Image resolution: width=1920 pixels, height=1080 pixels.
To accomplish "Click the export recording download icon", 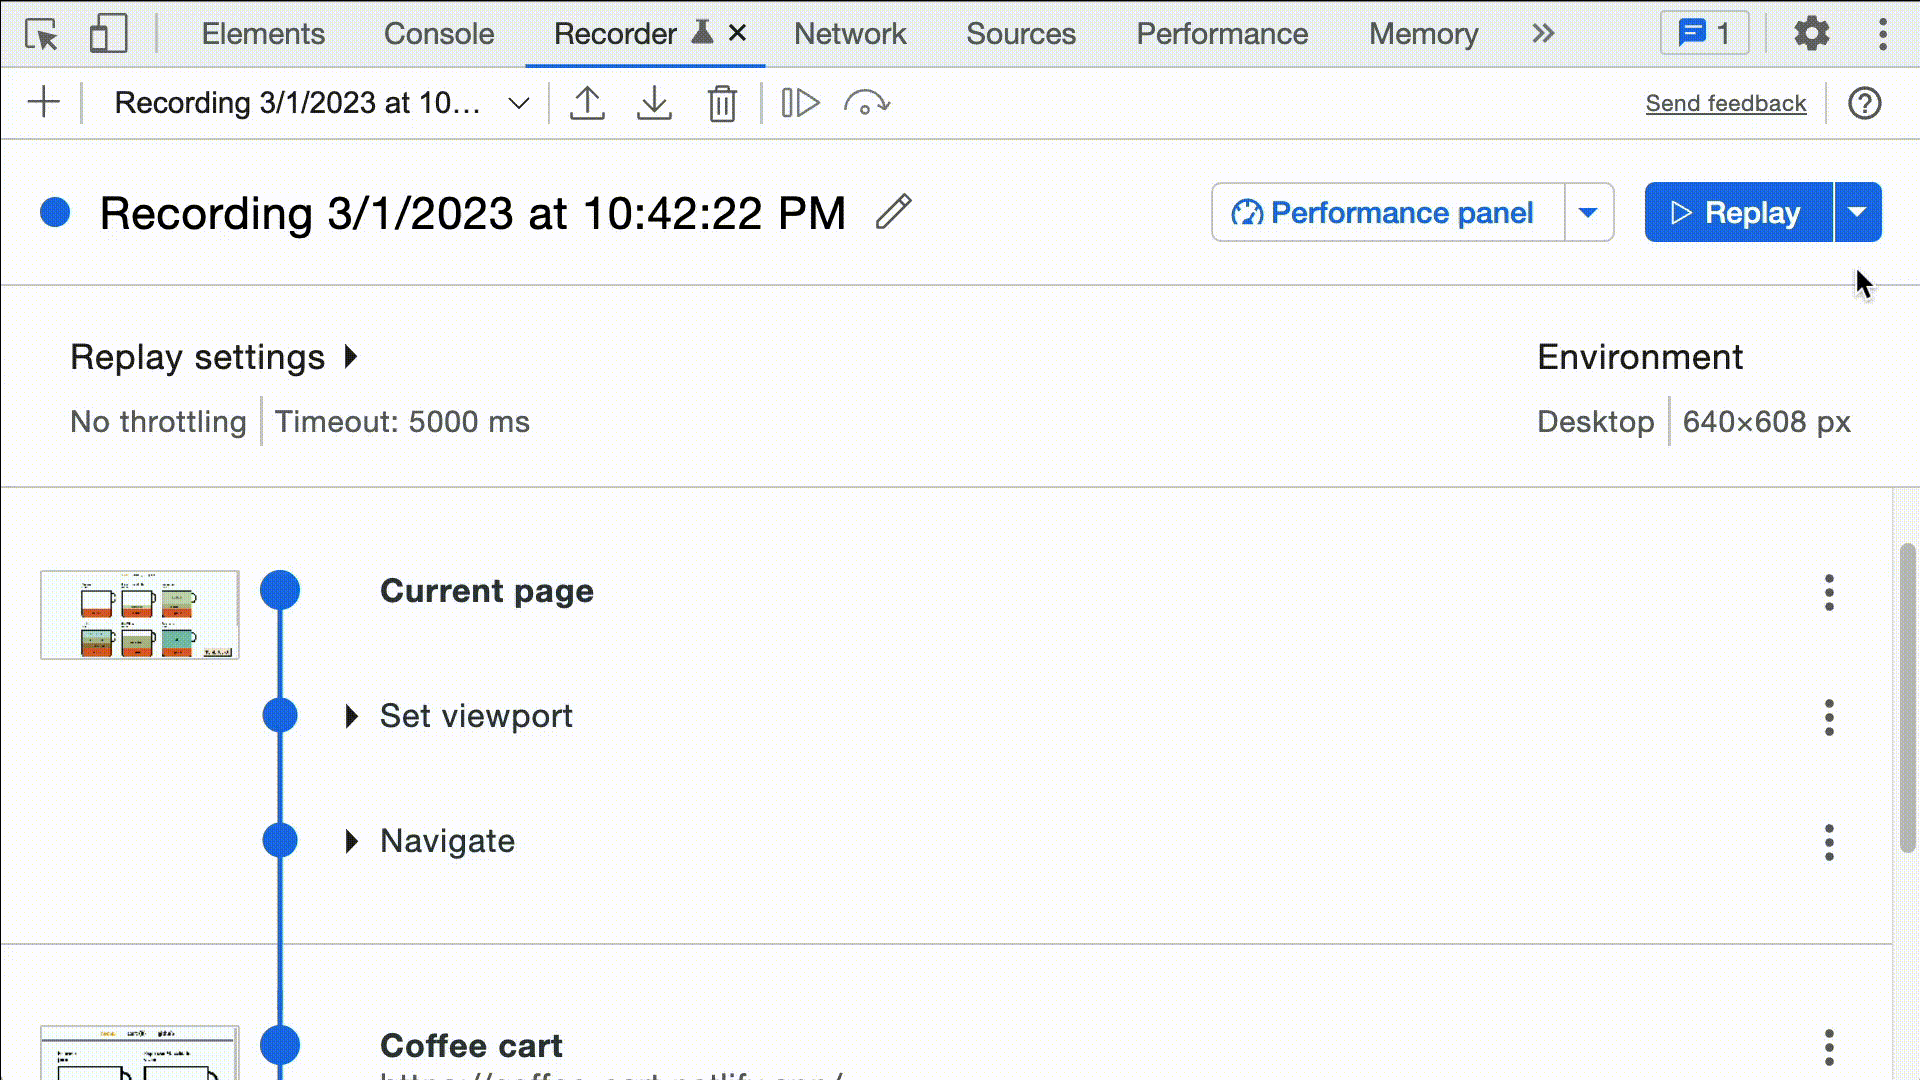I will coord(654,103).
